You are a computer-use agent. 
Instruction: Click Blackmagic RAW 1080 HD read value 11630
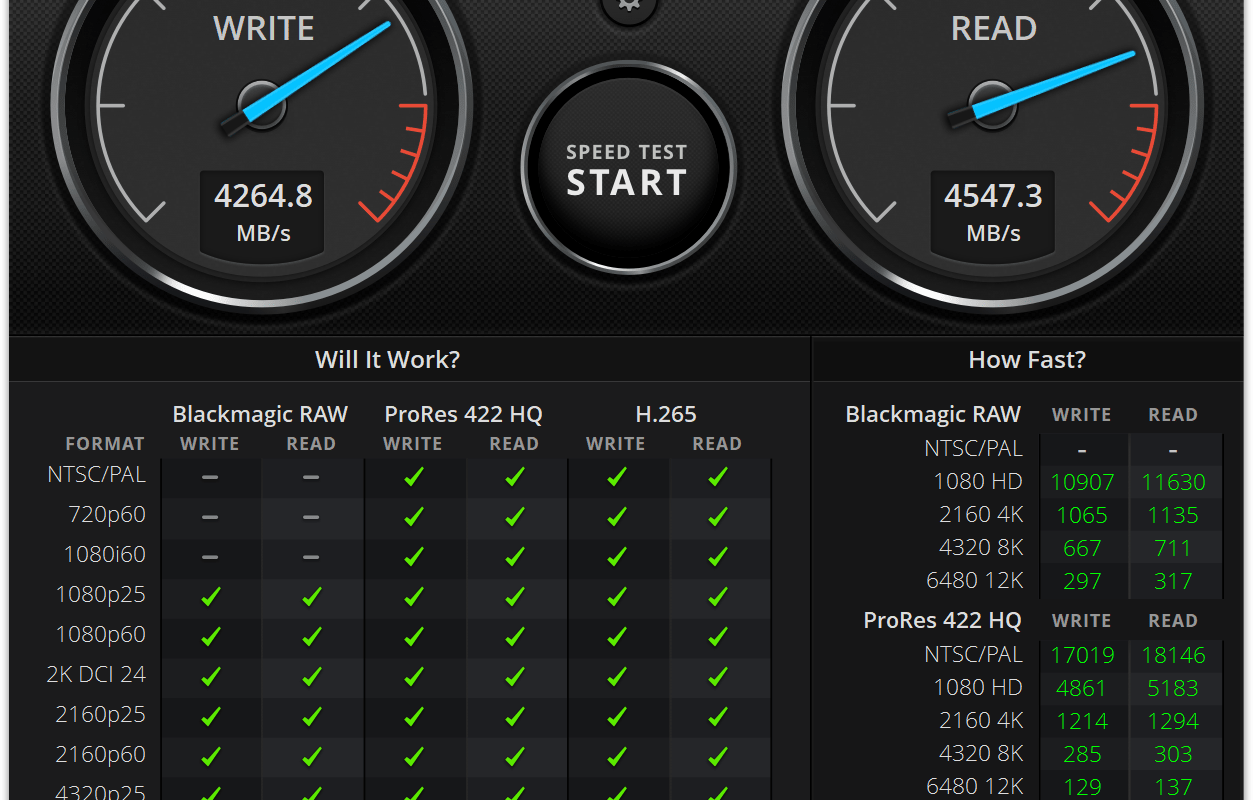pos(1174,482)
